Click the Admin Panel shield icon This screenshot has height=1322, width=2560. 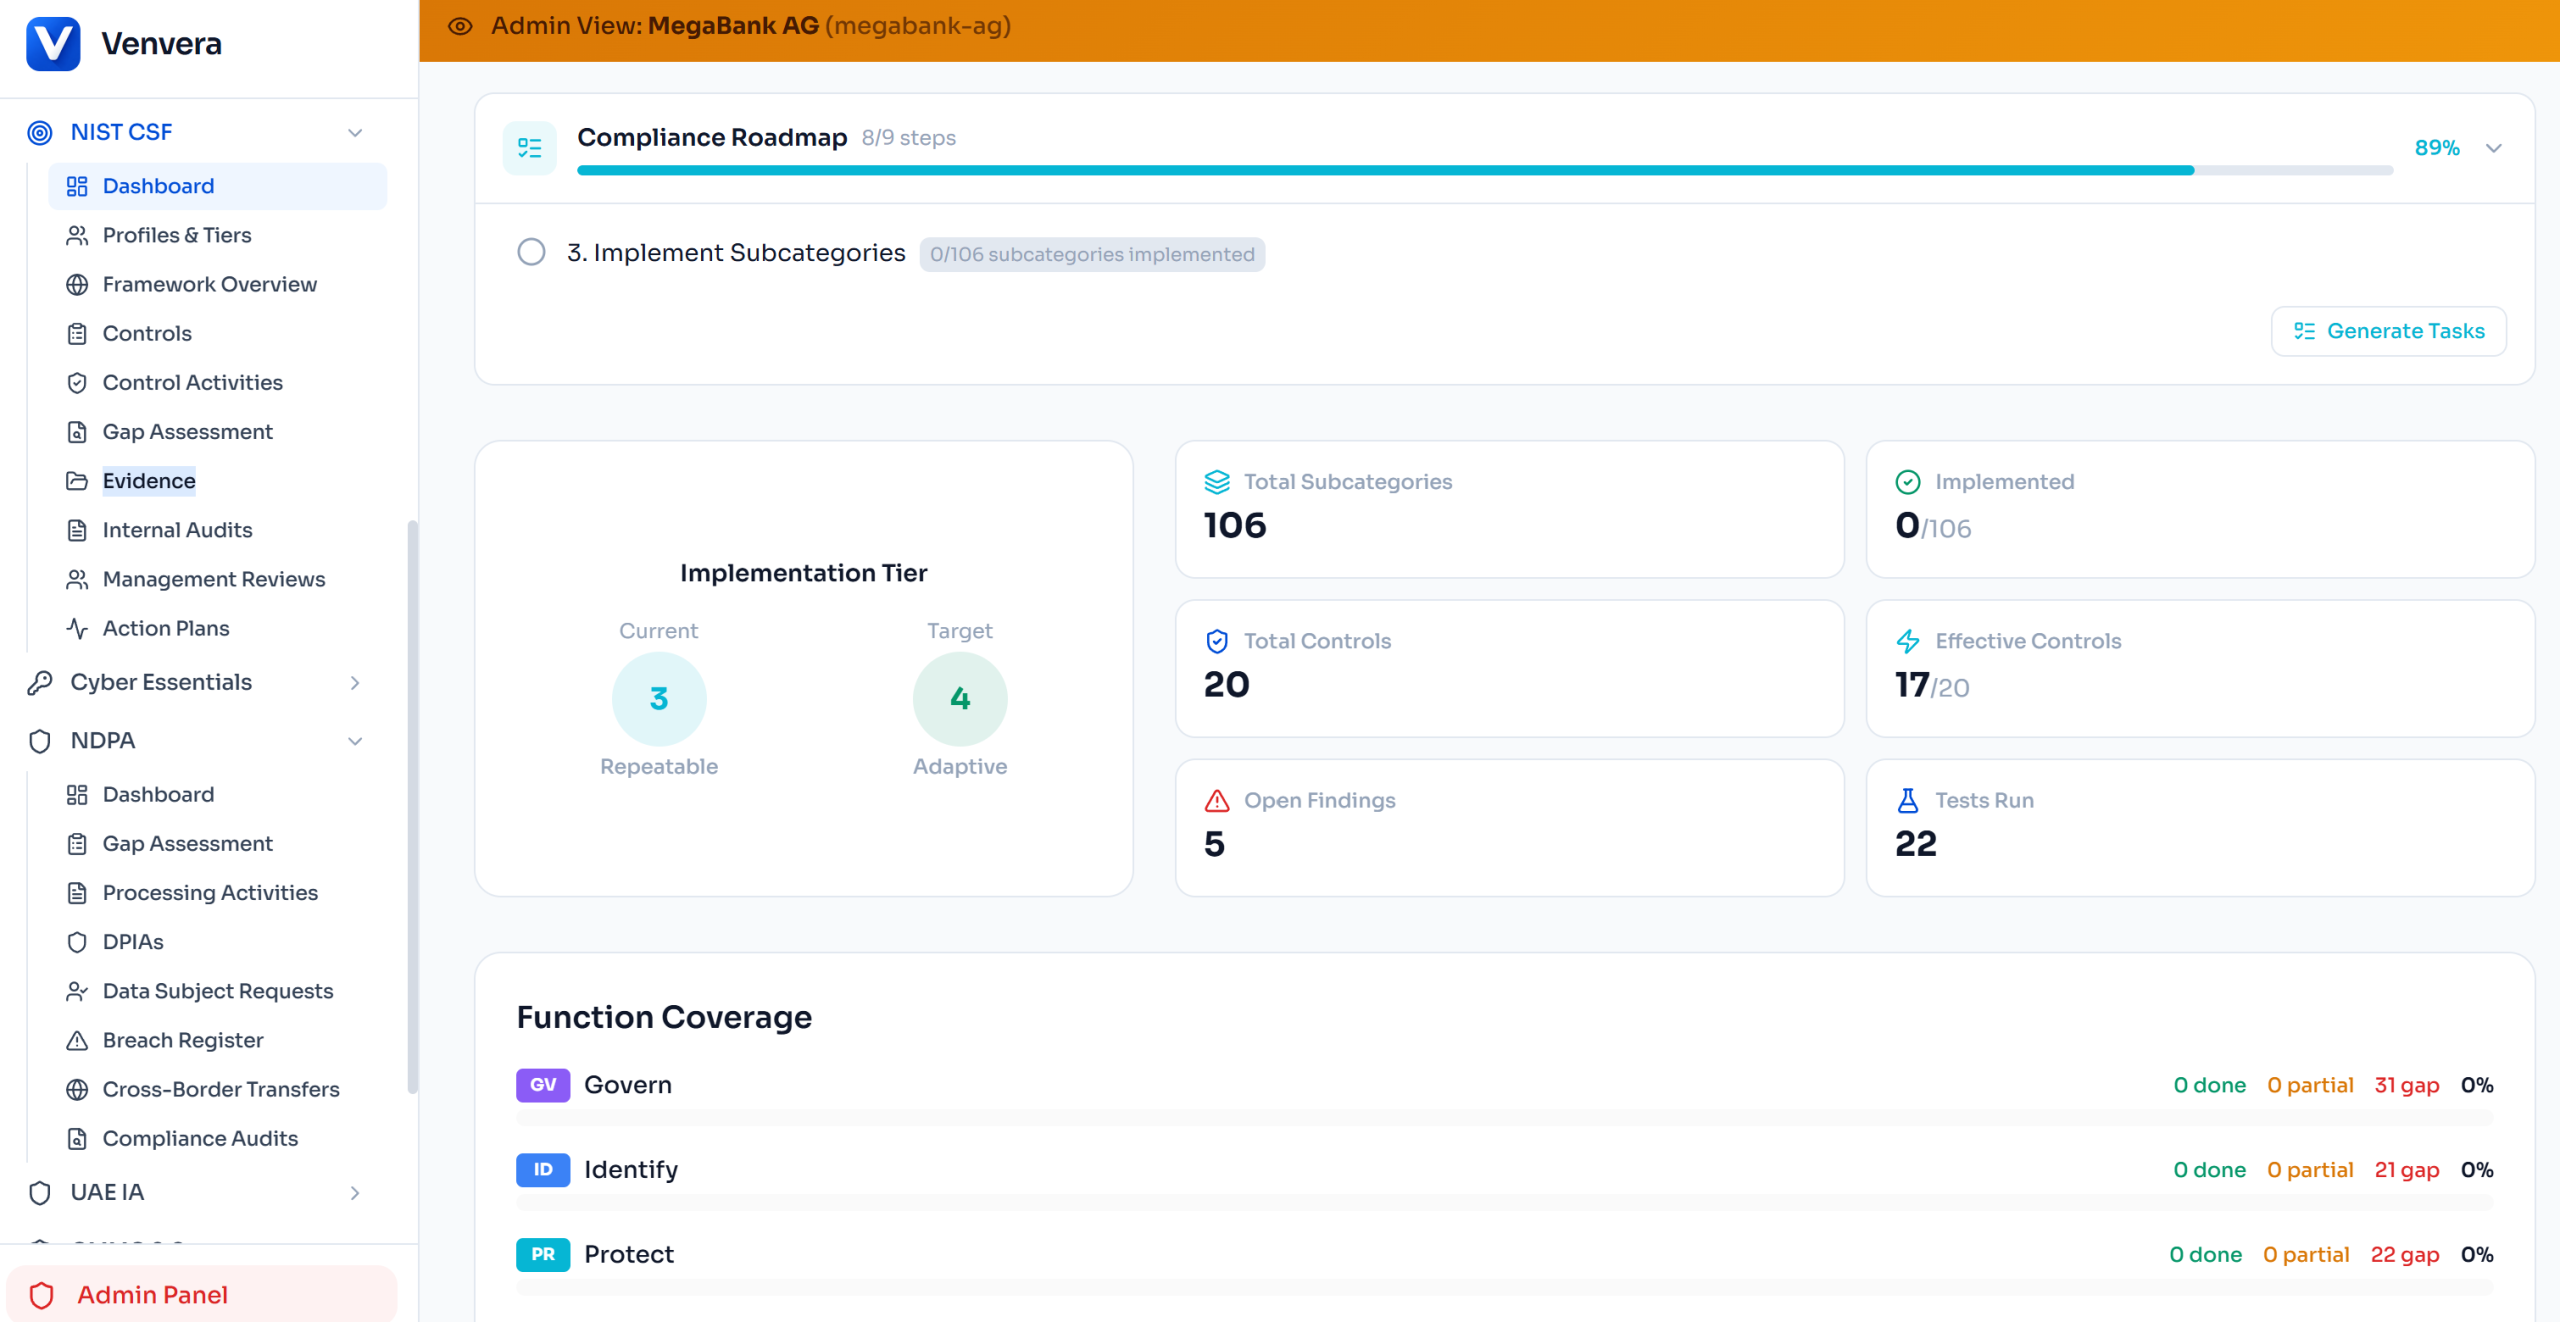(x=42, y=1295)
